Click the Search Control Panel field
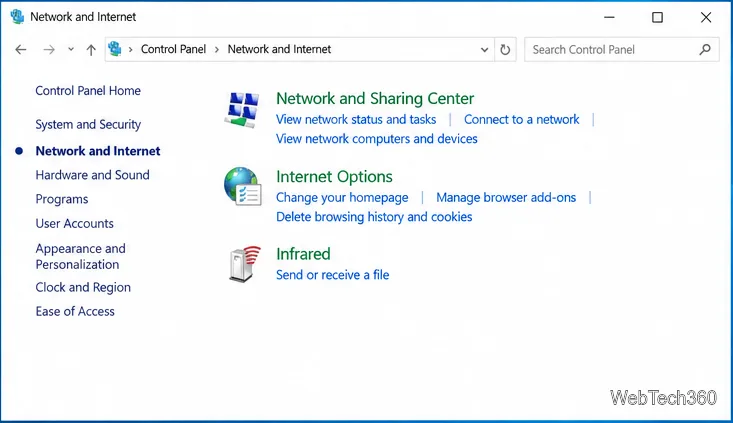733x423 pixels. [622, 50]
